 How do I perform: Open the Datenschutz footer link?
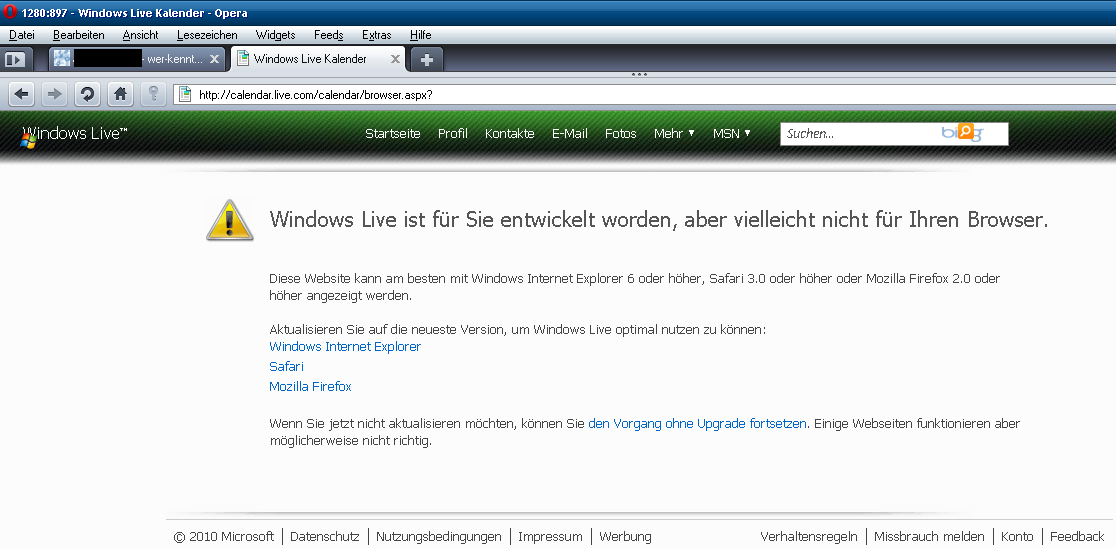[325, 537]
